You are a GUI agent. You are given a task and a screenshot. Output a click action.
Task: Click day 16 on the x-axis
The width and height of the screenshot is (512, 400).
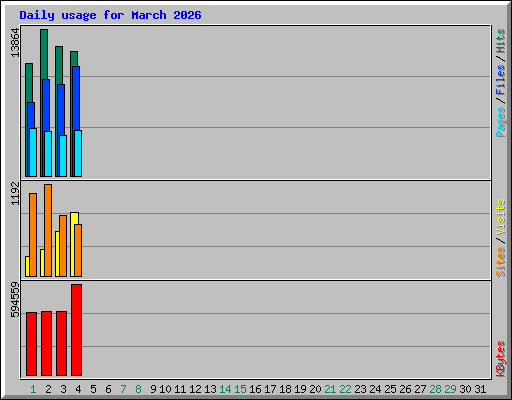[x=255, y=389]
